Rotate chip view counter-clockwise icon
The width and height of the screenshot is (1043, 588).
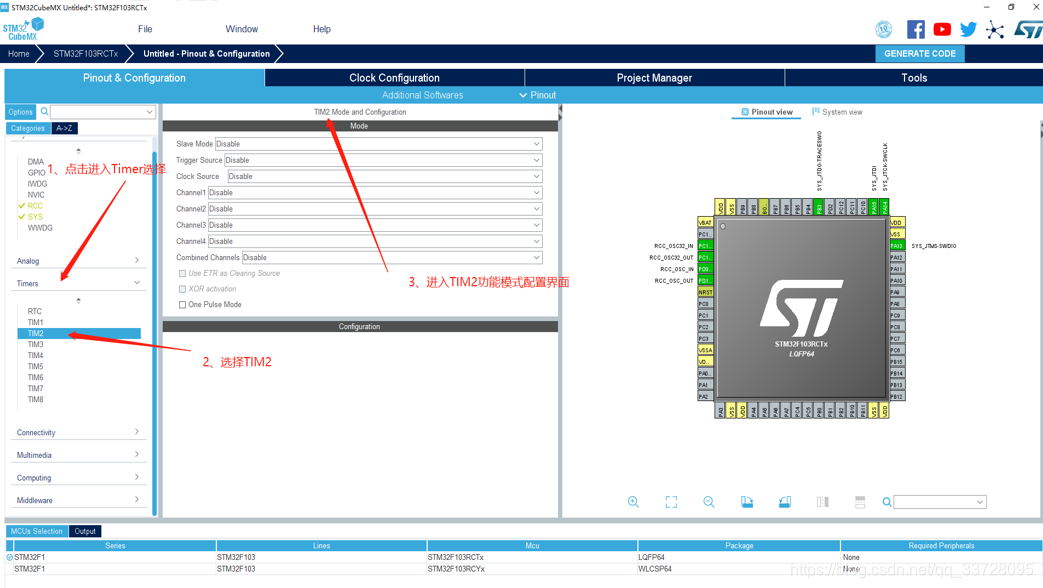coord(785,502)
